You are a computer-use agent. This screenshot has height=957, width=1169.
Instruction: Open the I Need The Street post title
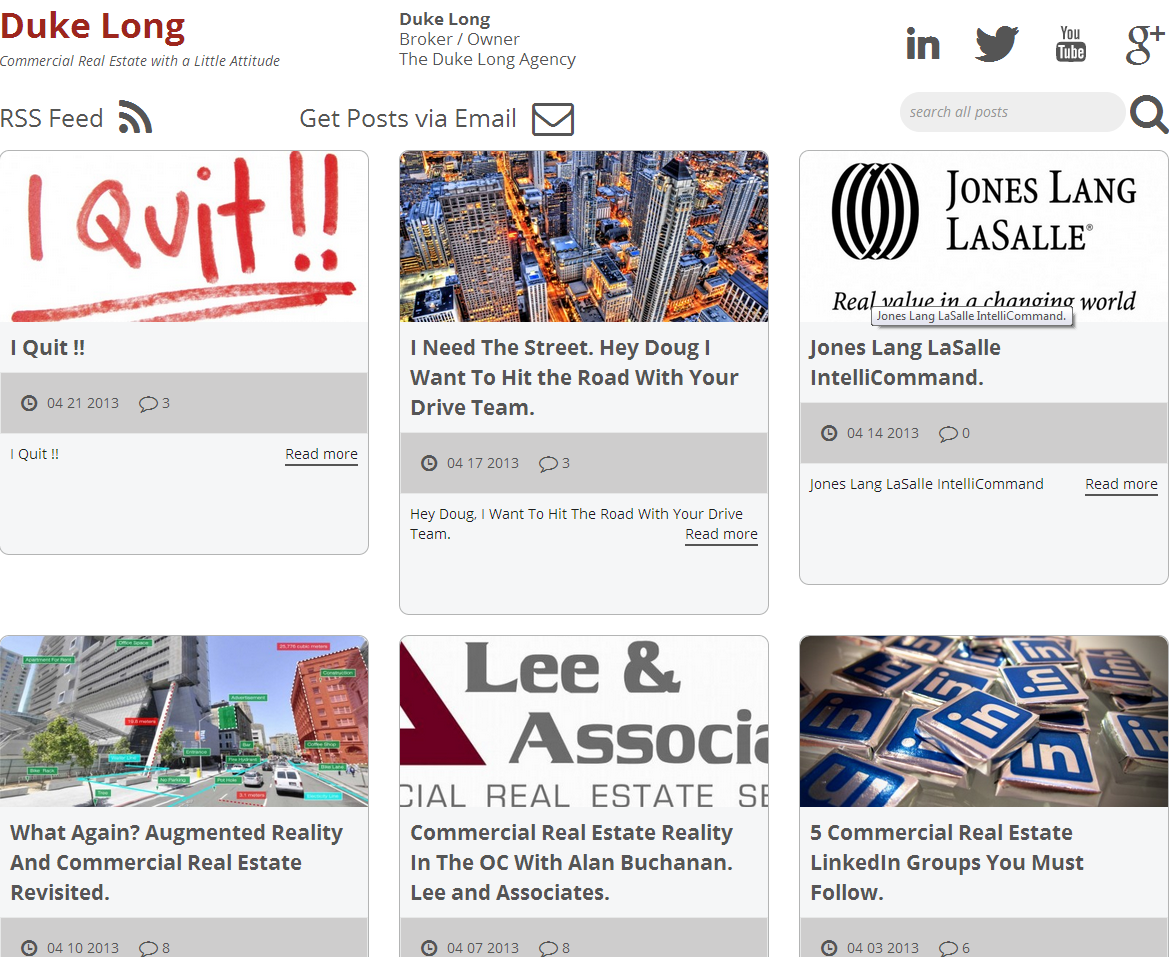[x=574, y=377]
